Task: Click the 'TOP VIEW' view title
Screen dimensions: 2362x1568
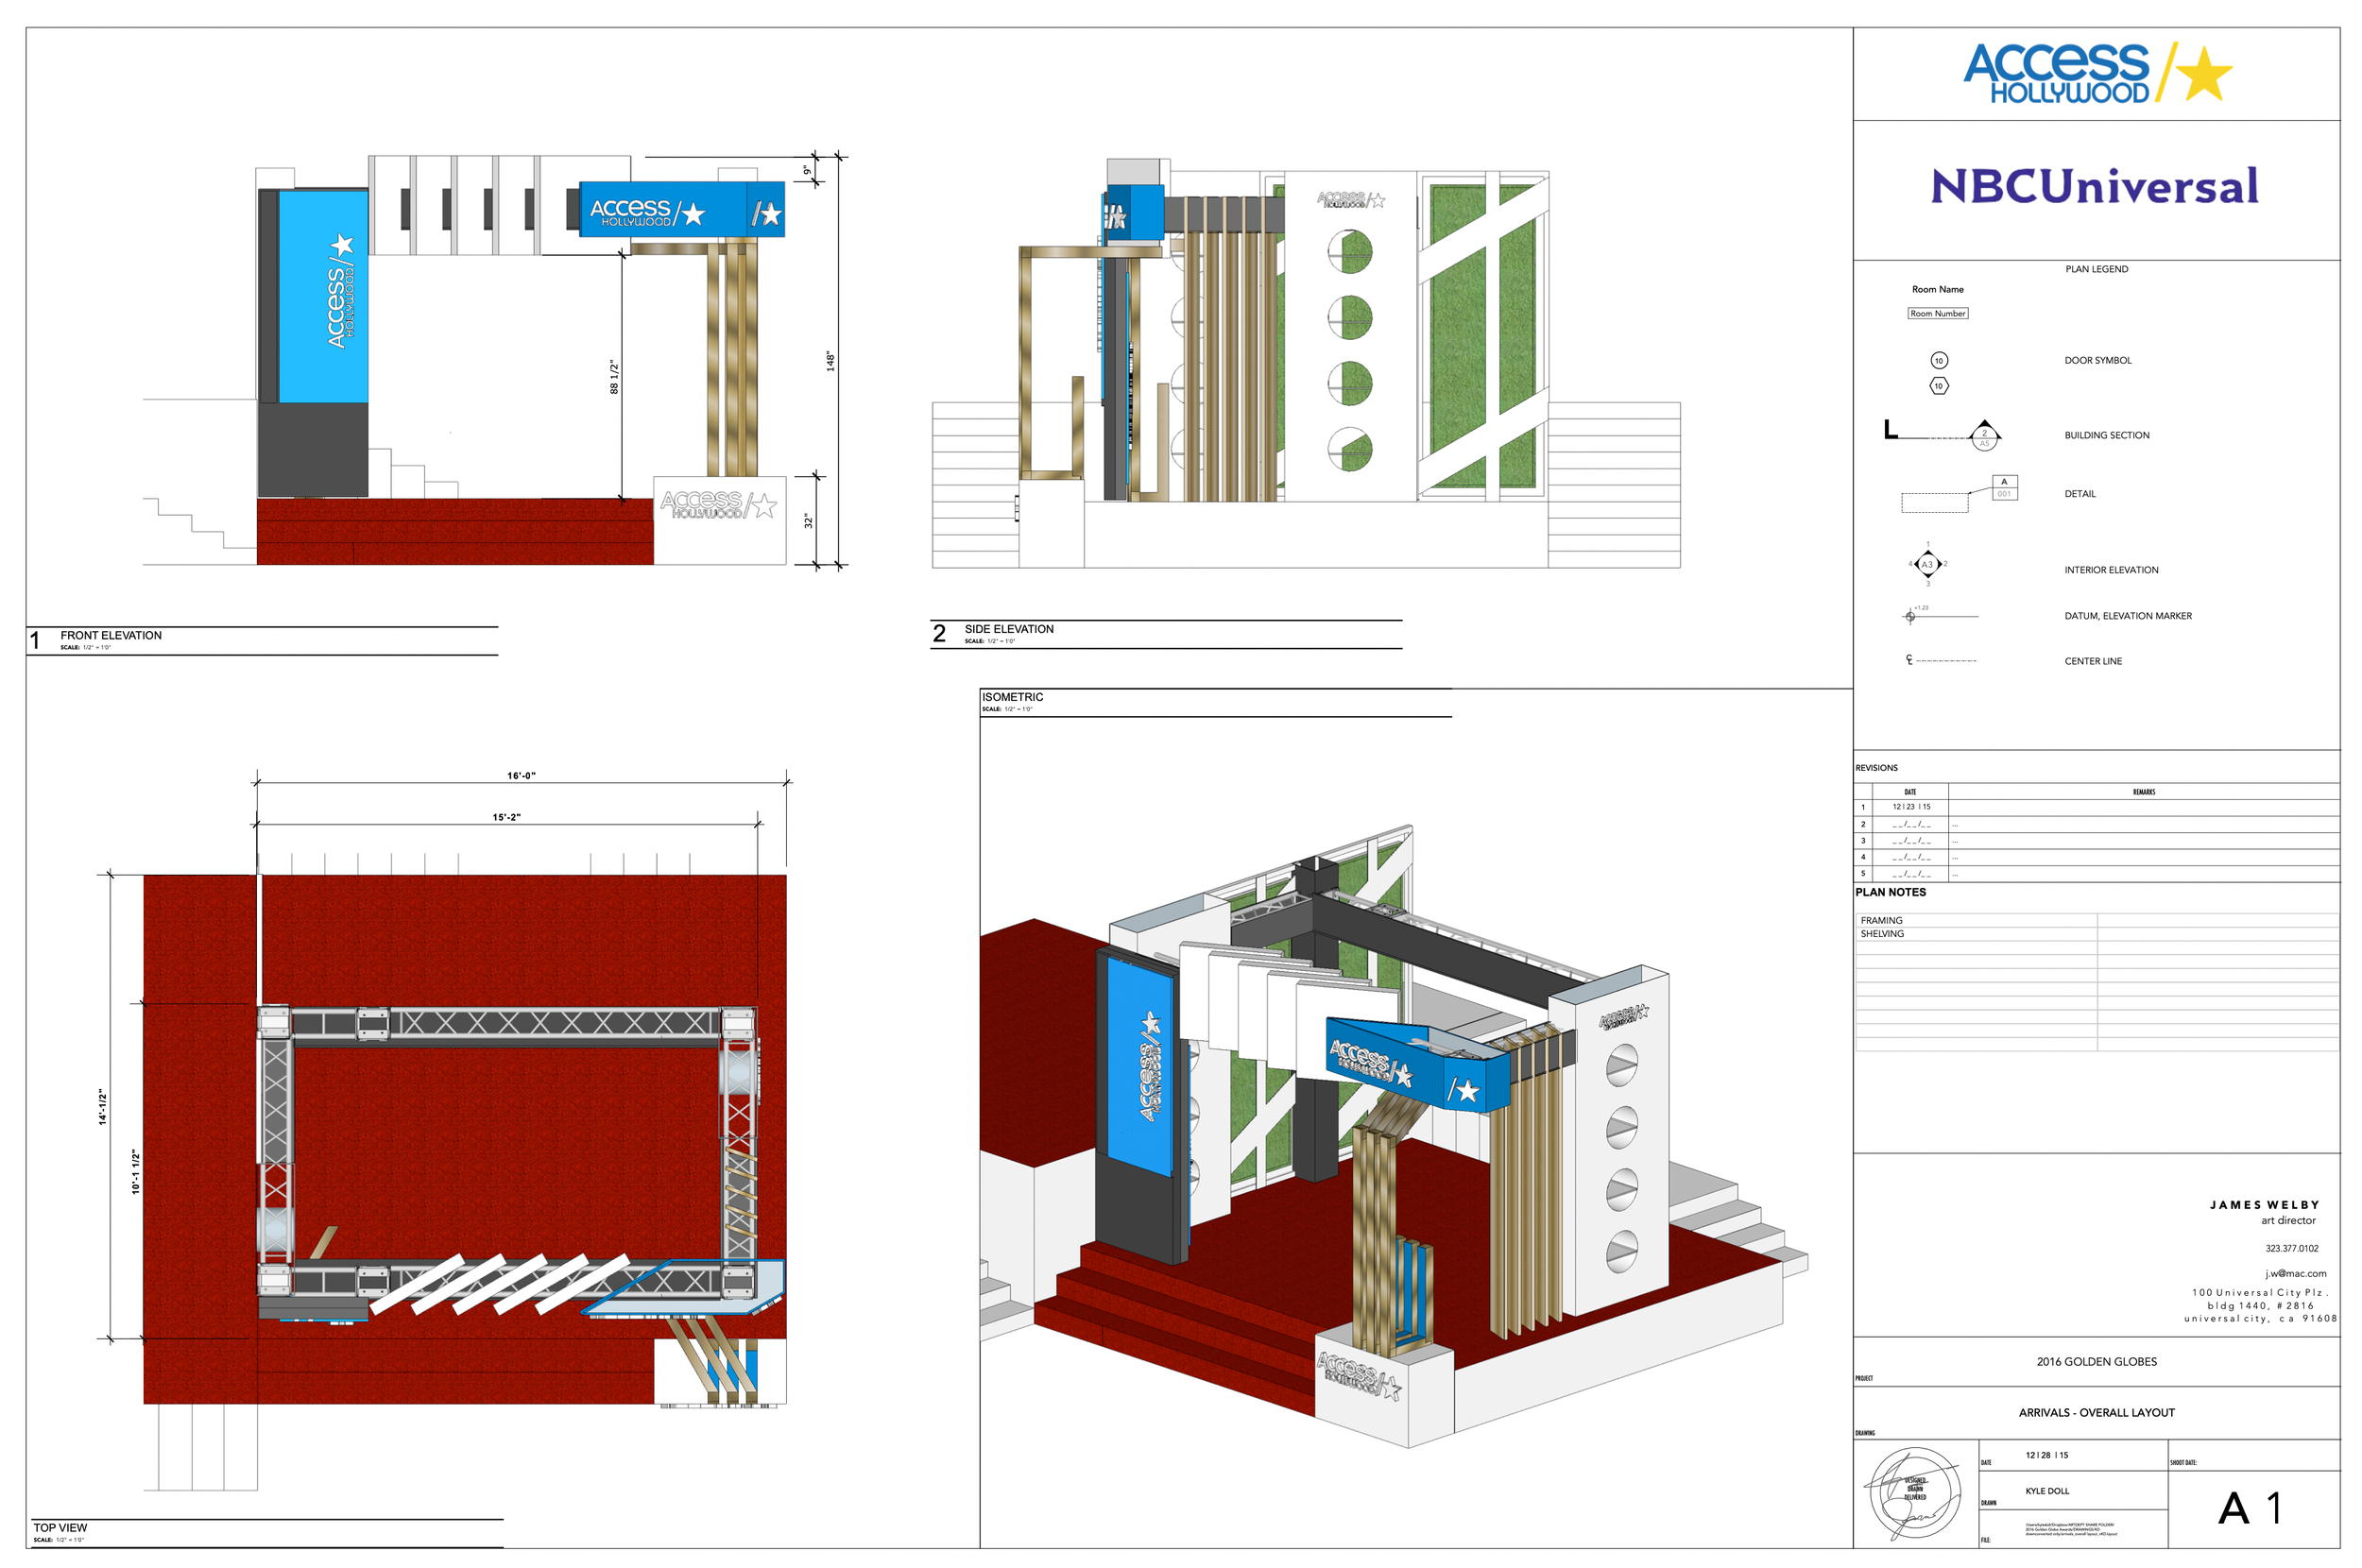Action: (x=60, y=1527)
